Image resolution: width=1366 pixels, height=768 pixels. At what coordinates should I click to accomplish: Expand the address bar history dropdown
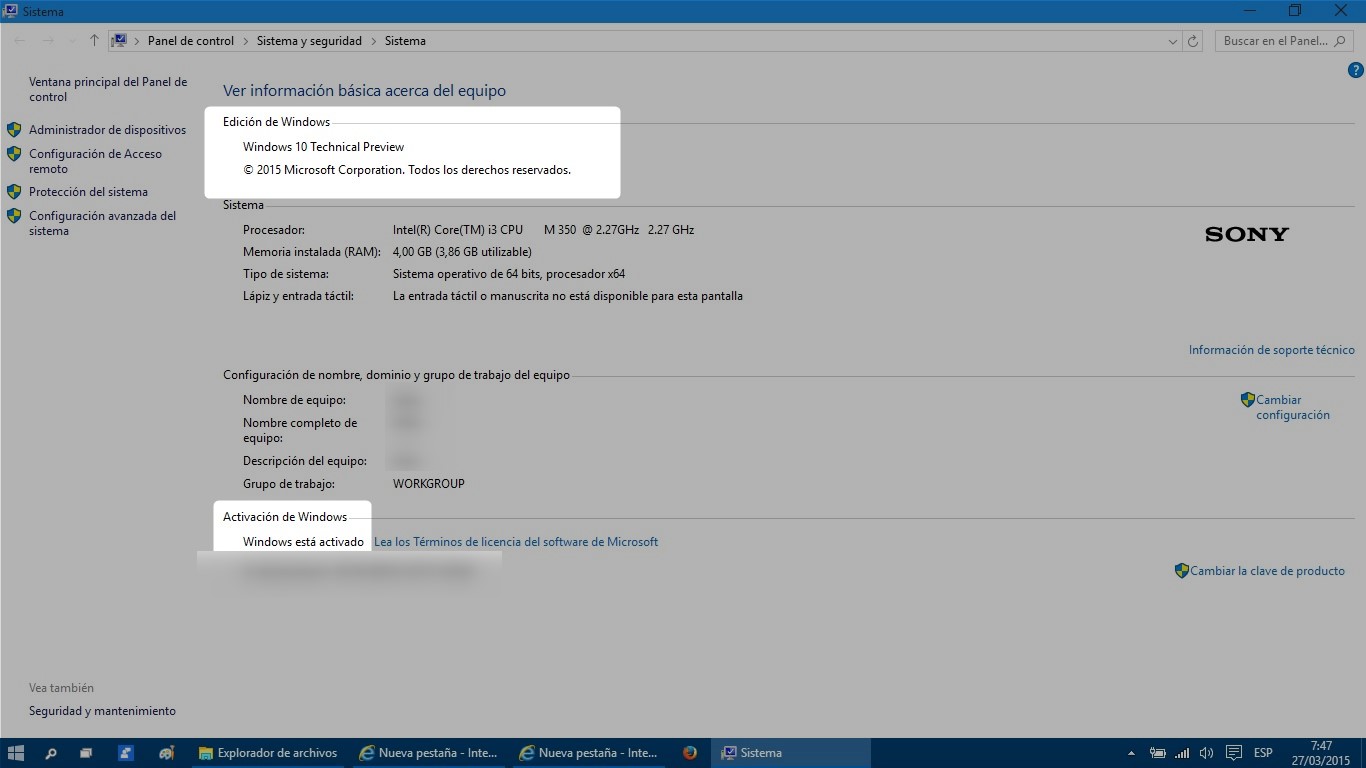pyautogui.click(x=1173, y=41)
